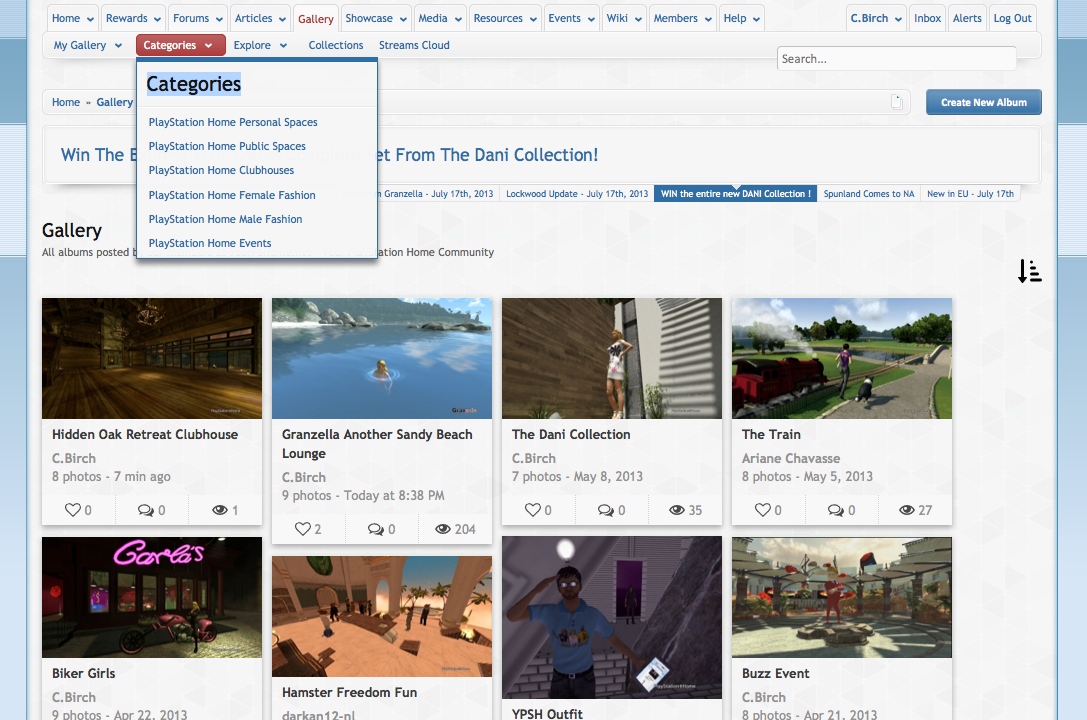
Task: Expand the Home menu arrow
Action: pos(90,19)
